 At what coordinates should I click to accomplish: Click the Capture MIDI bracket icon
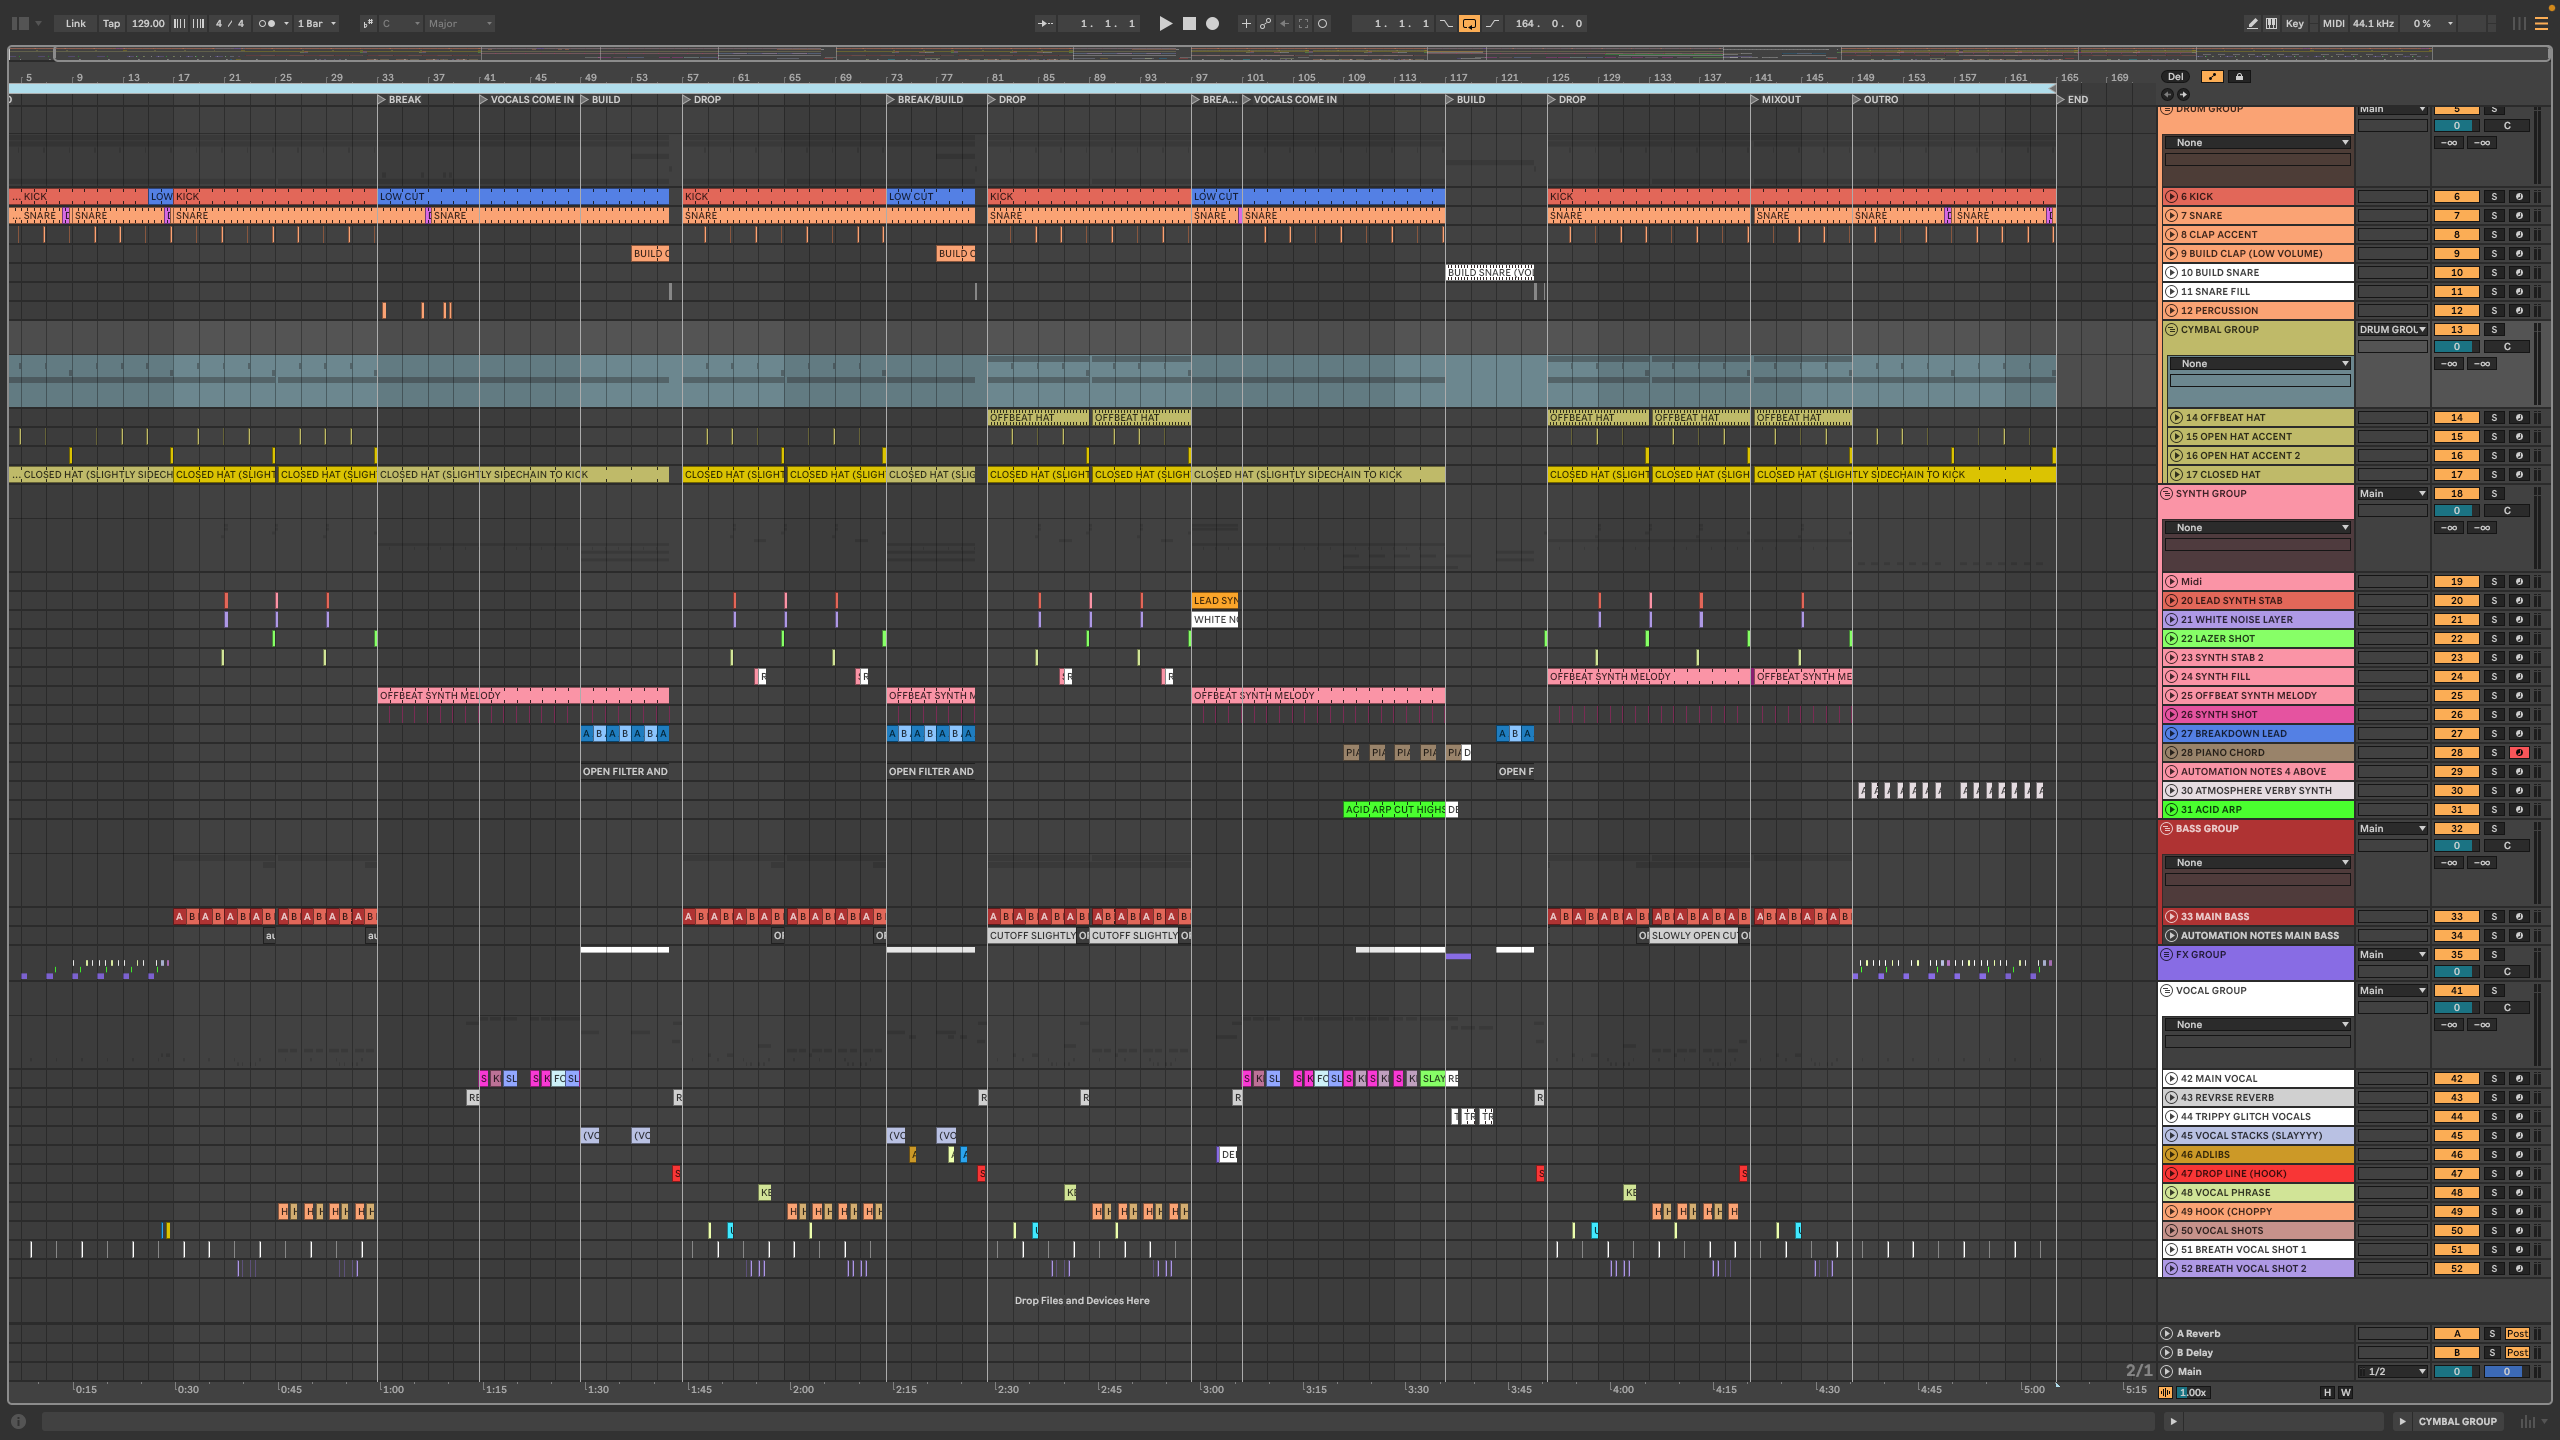point(1303,23)
